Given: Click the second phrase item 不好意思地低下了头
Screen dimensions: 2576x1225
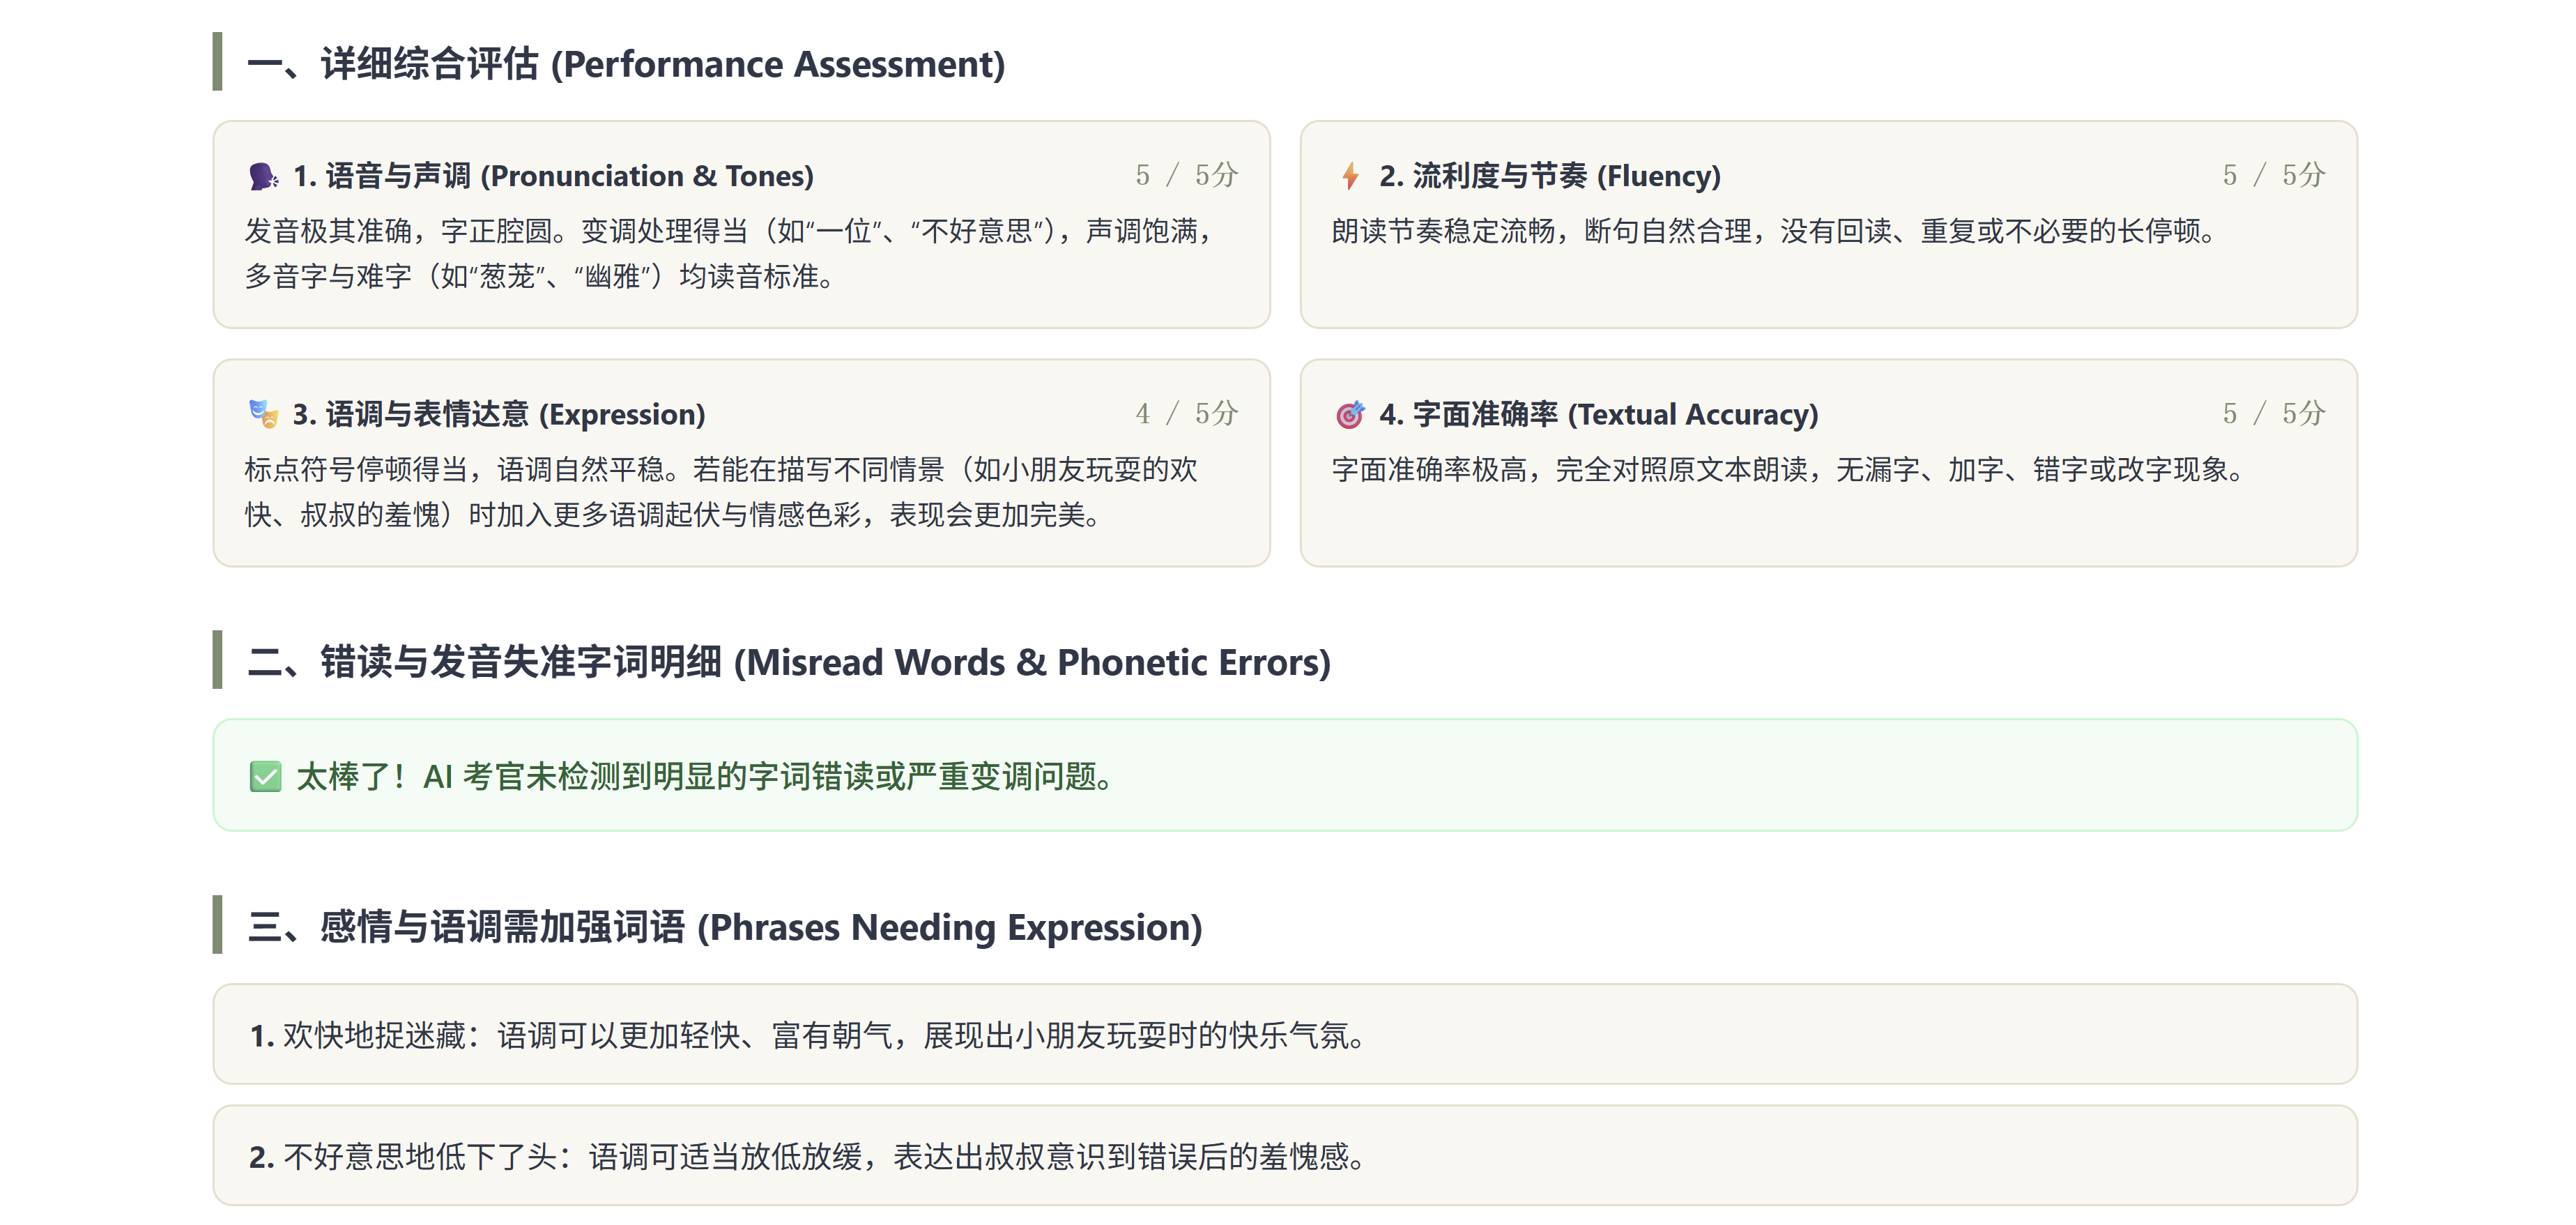Looking at the screenshot, I should point(1285,1155).
